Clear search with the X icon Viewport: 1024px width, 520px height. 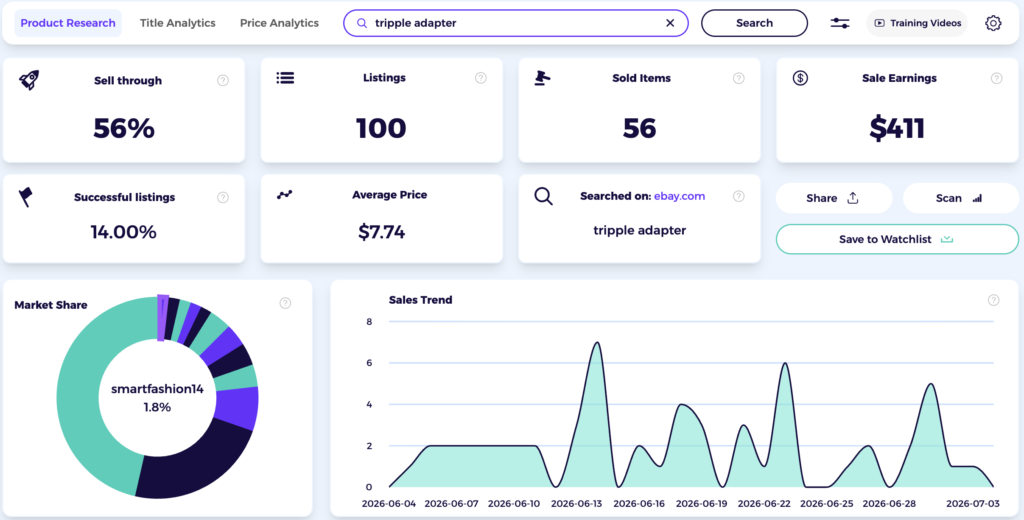(670, 23)
